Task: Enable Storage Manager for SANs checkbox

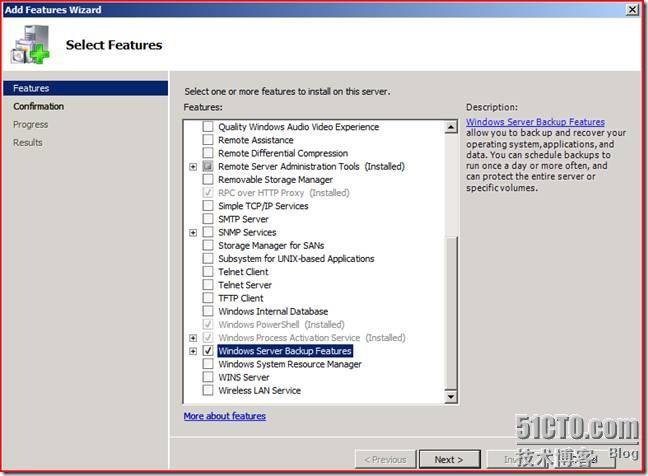Action: 208,245
